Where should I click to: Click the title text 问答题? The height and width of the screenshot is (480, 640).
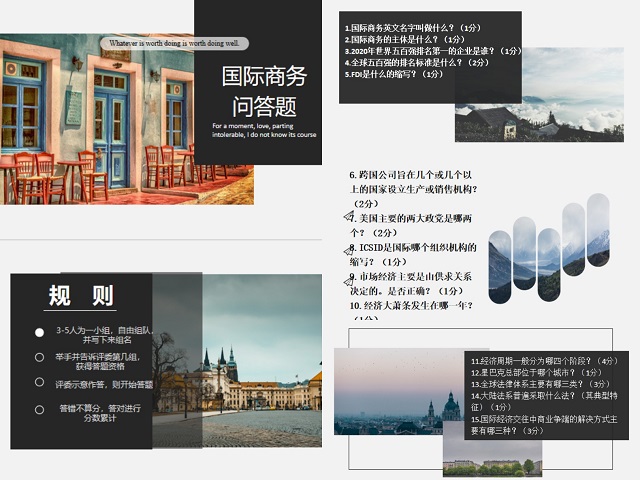tap(264, 107)
